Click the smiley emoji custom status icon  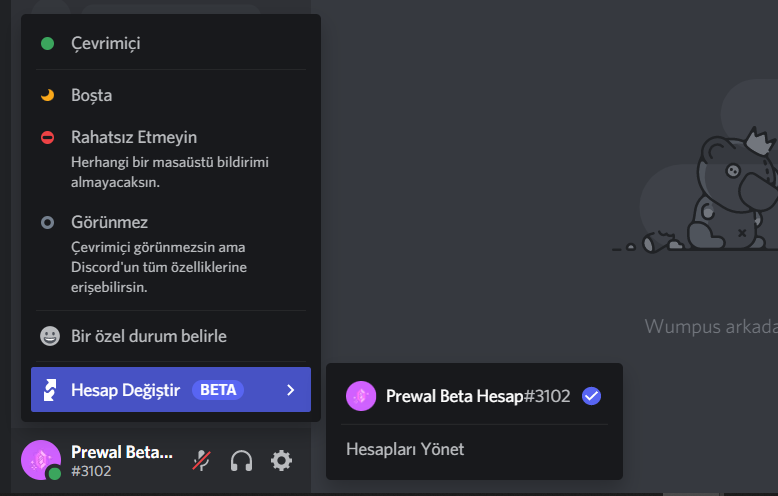click(50, 336)
